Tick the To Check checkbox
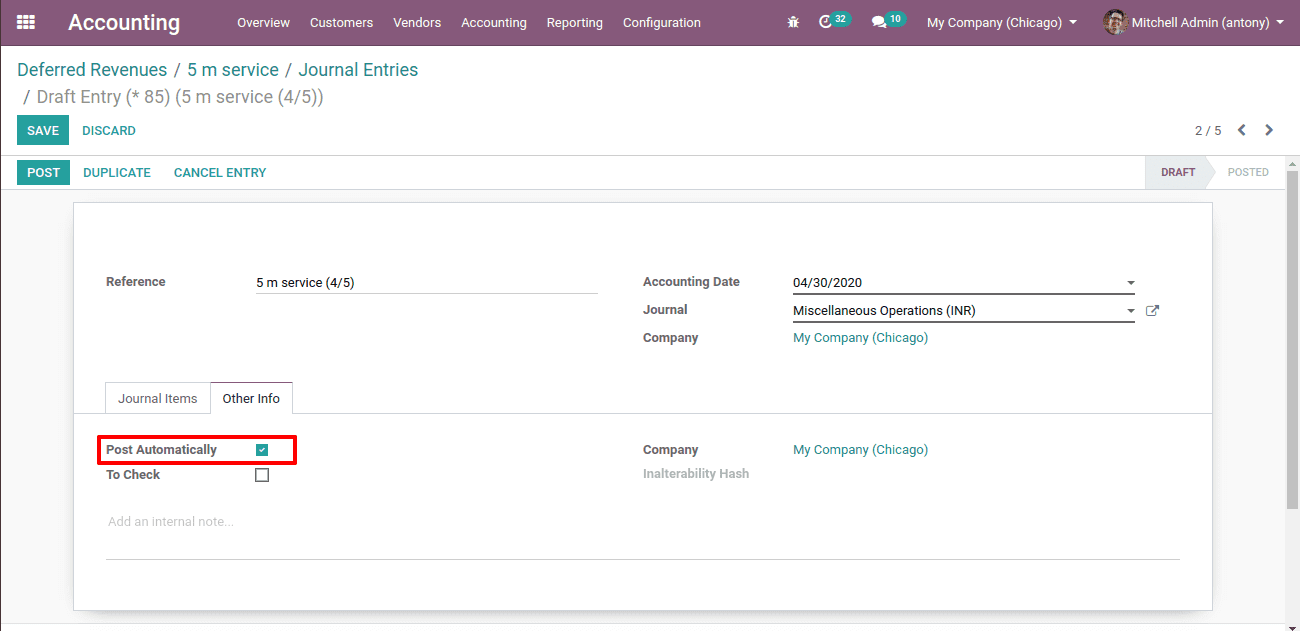Screen dimensions: 1300x631 pos(262,475)
